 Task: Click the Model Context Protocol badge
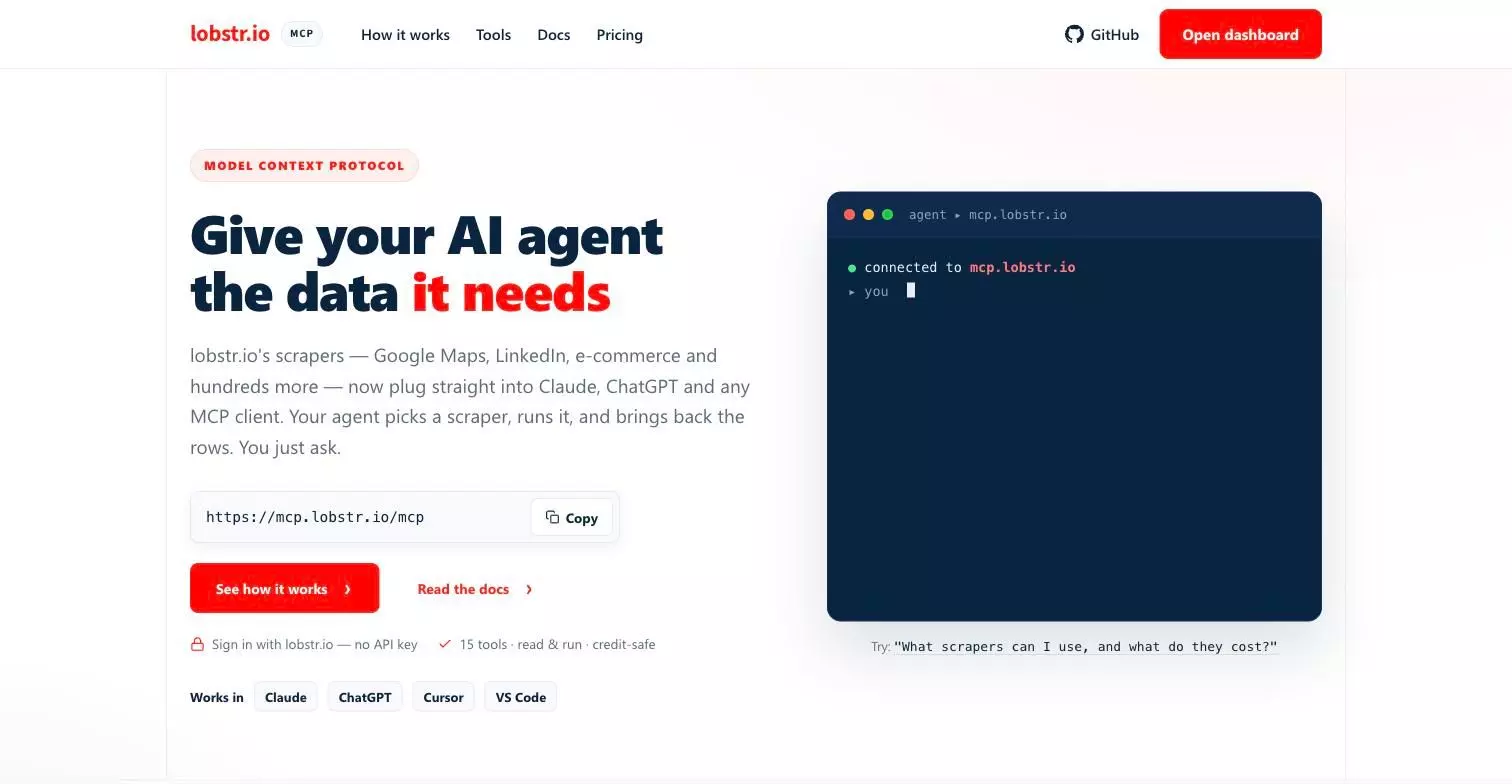point(304,166)
